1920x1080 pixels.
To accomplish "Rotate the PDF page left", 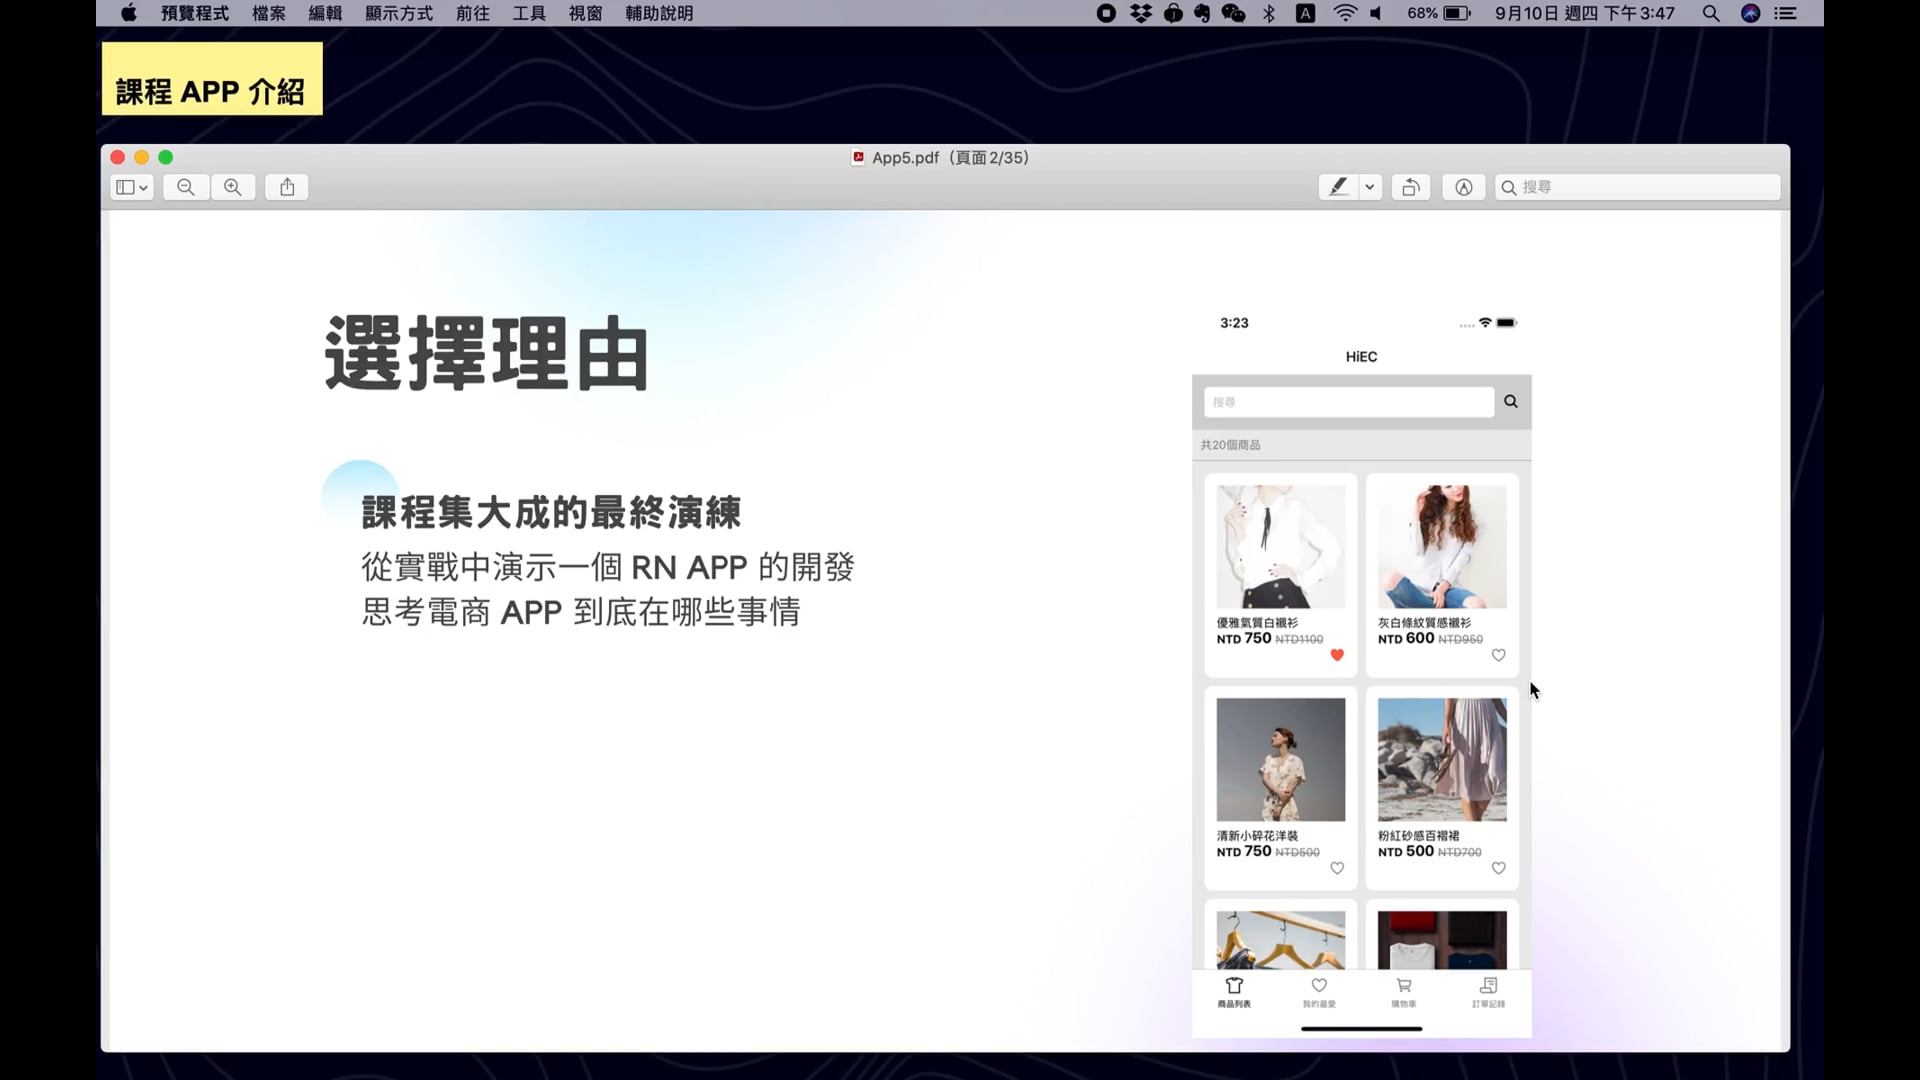I will coord(1410,187).
